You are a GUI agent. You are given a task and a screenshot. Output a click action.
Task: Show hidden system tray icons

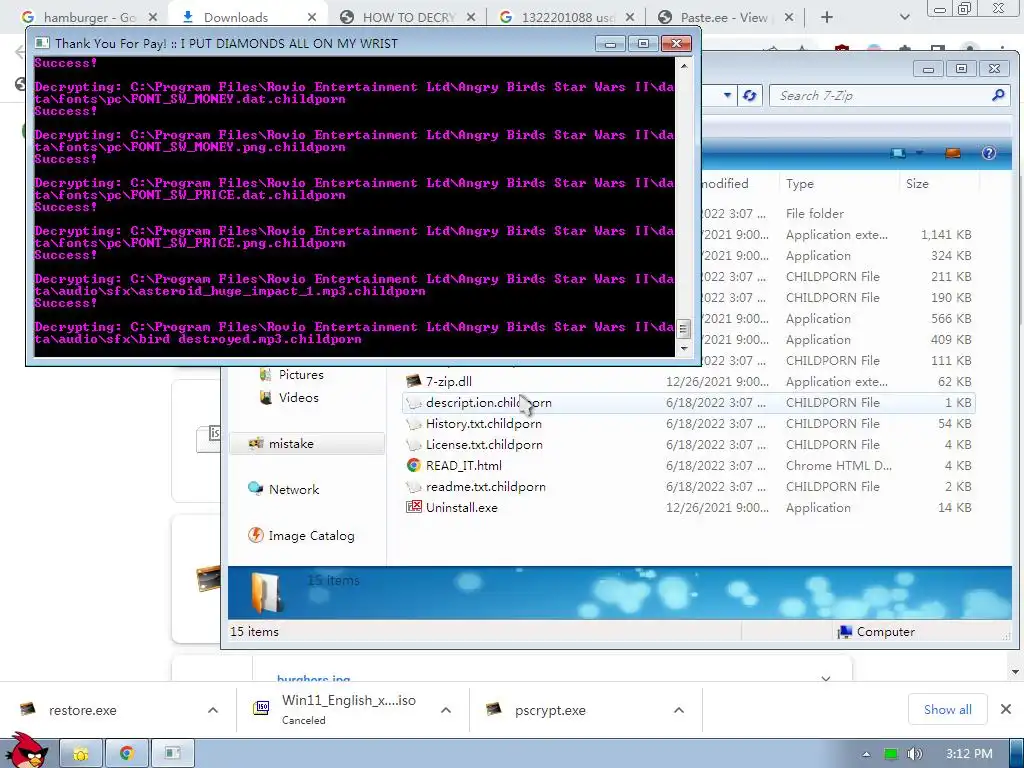(x=866, y=754)
